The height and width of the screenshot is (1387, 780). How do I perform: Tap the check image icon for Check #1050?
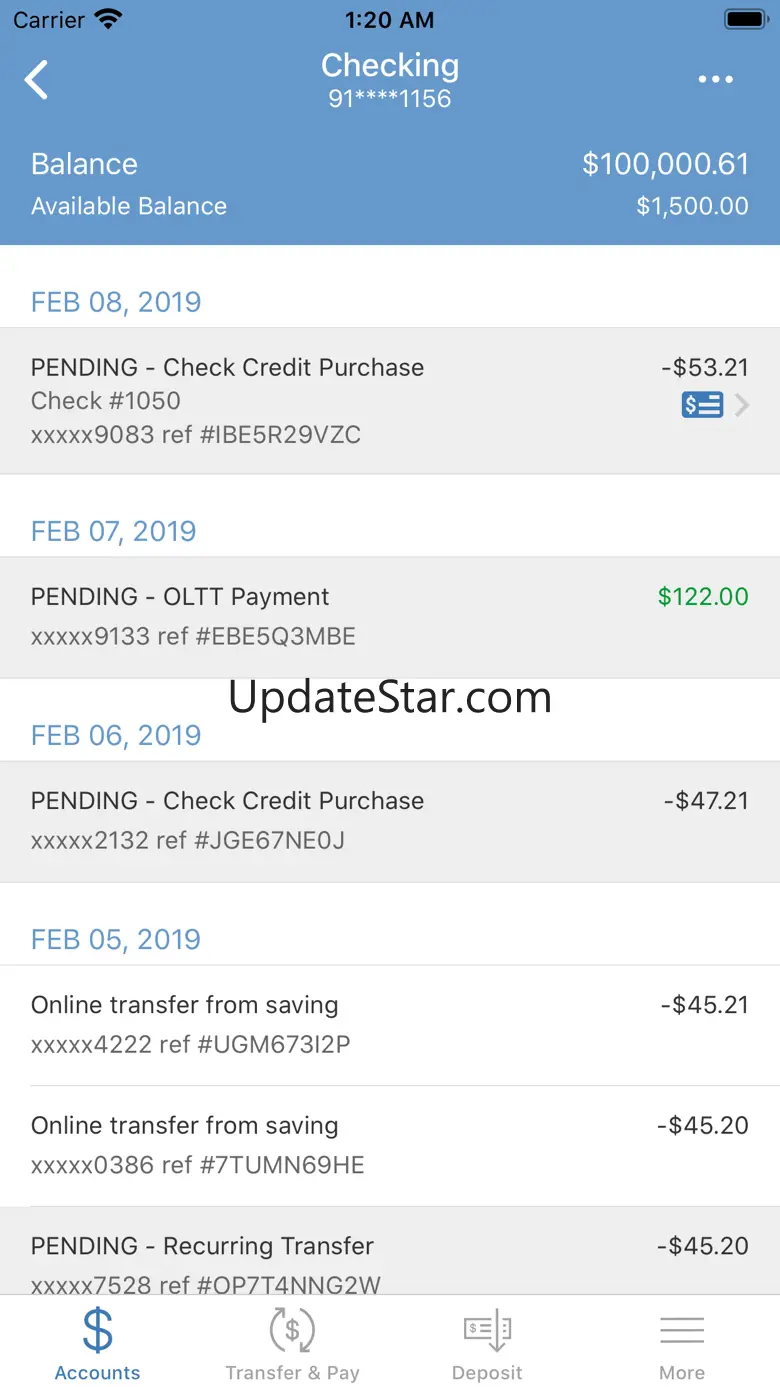pos(702,405)
